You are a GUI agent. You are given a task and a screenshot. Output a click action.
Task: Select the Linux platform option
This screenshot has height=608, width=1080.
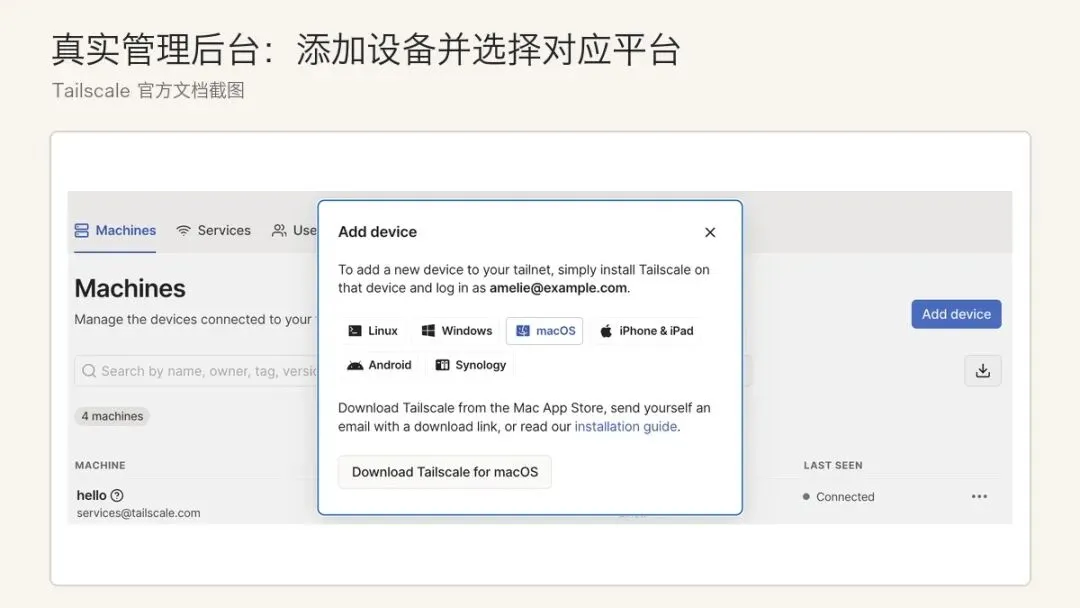(373, 331)
